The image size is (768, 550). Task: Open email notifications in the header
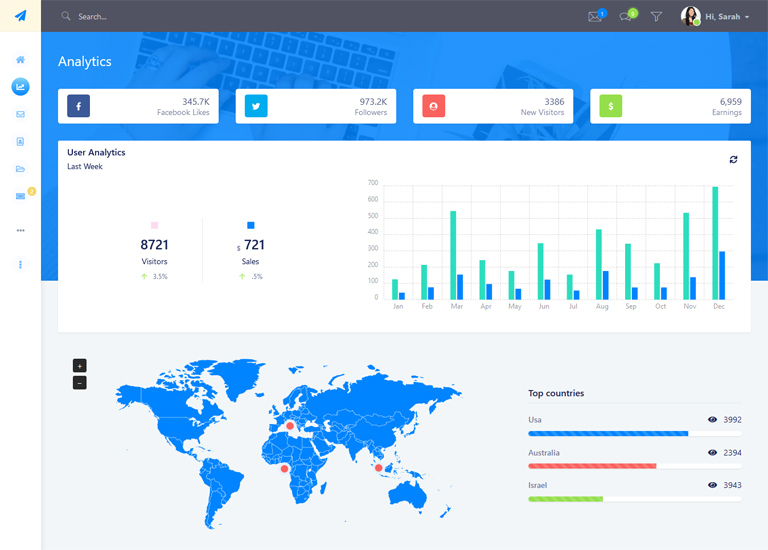(595, 16)
